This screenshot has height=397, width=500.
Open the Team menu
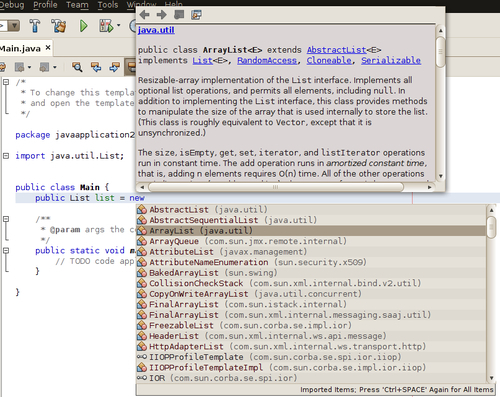(77, 5)
